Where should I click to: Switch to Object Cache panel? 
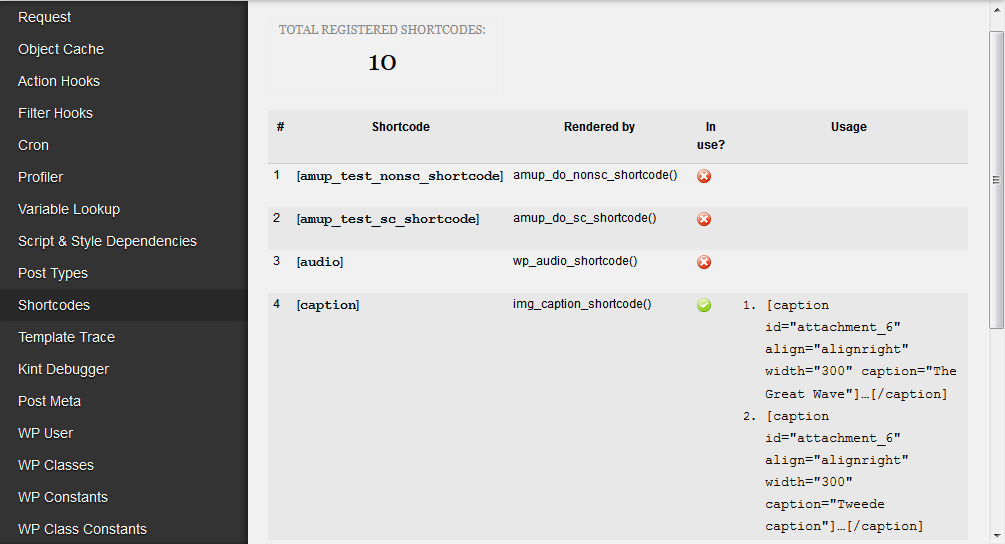[61, 49]
